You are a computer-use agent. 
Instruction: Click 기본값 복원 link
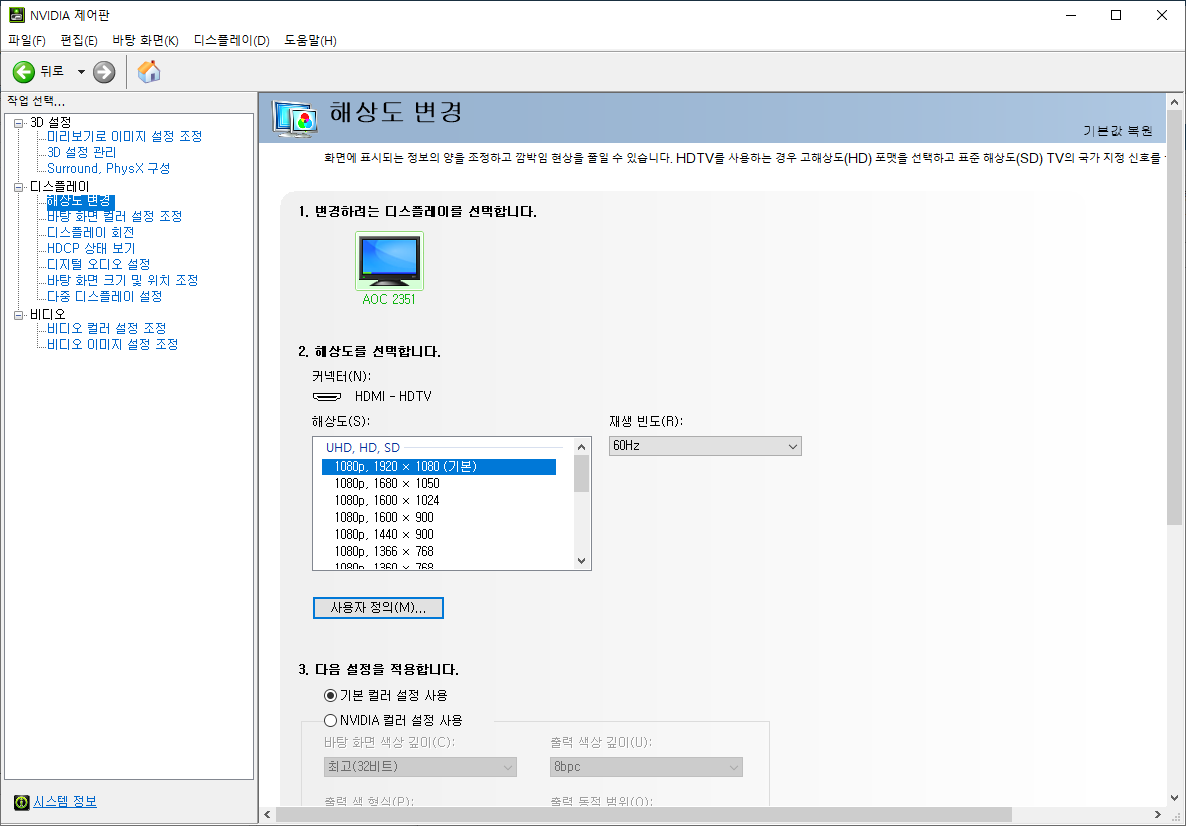coord(1117,131)
